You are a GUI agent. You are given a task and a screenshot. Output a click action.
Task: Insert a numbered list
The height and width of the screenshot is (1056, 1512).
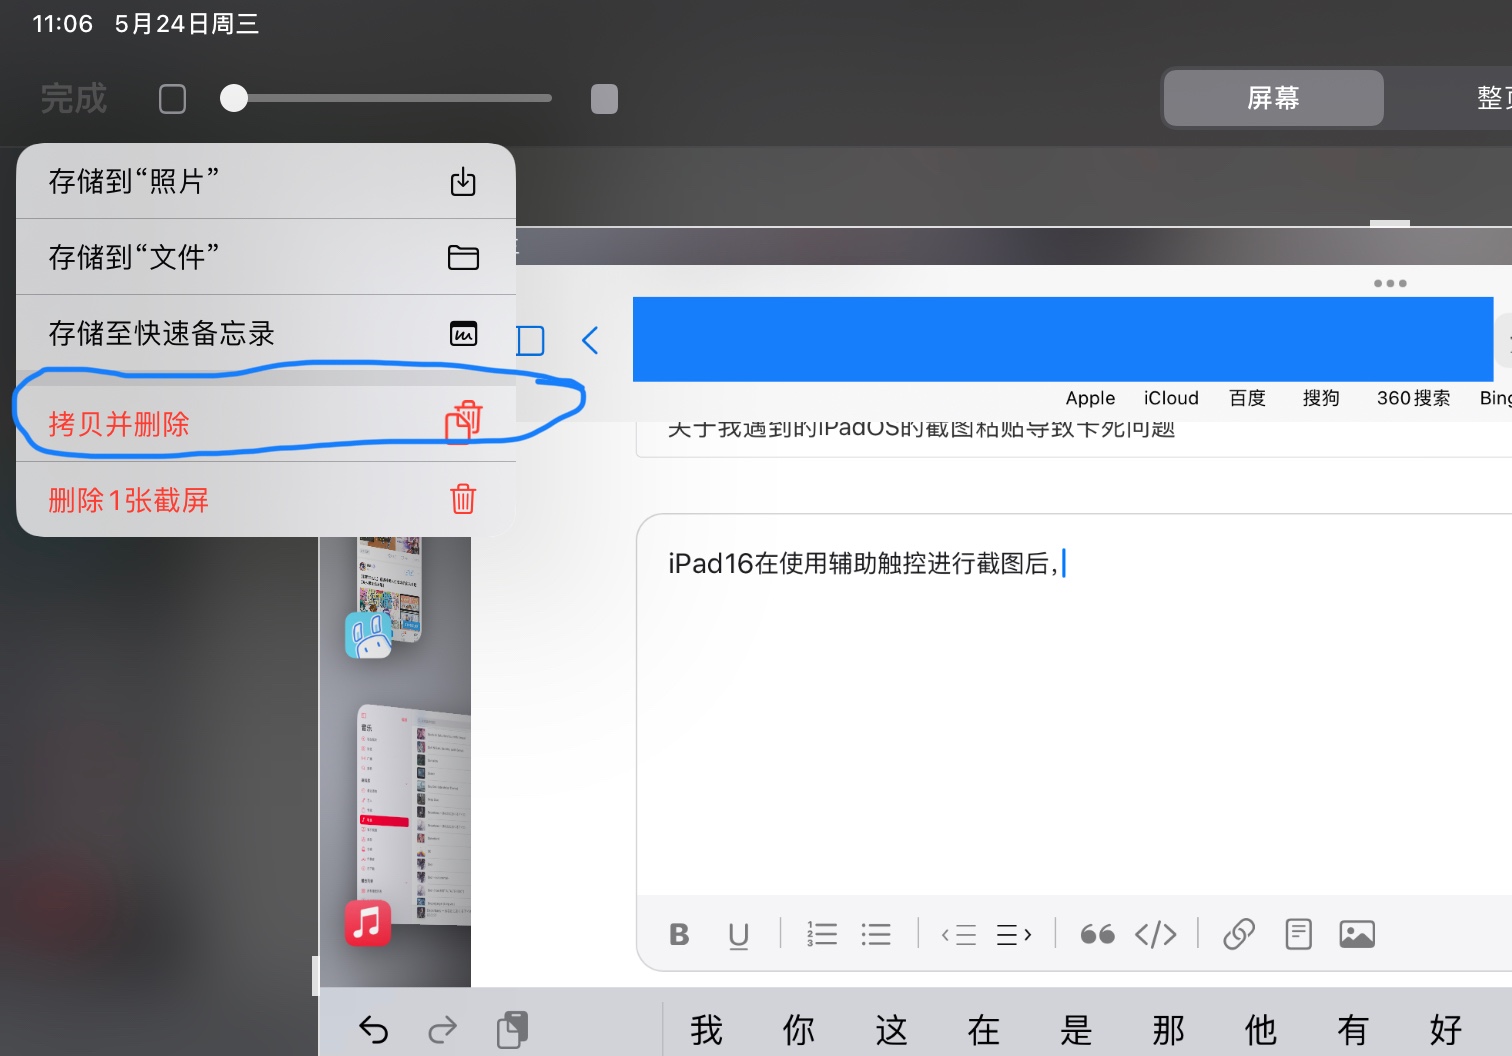click(822, 934)
